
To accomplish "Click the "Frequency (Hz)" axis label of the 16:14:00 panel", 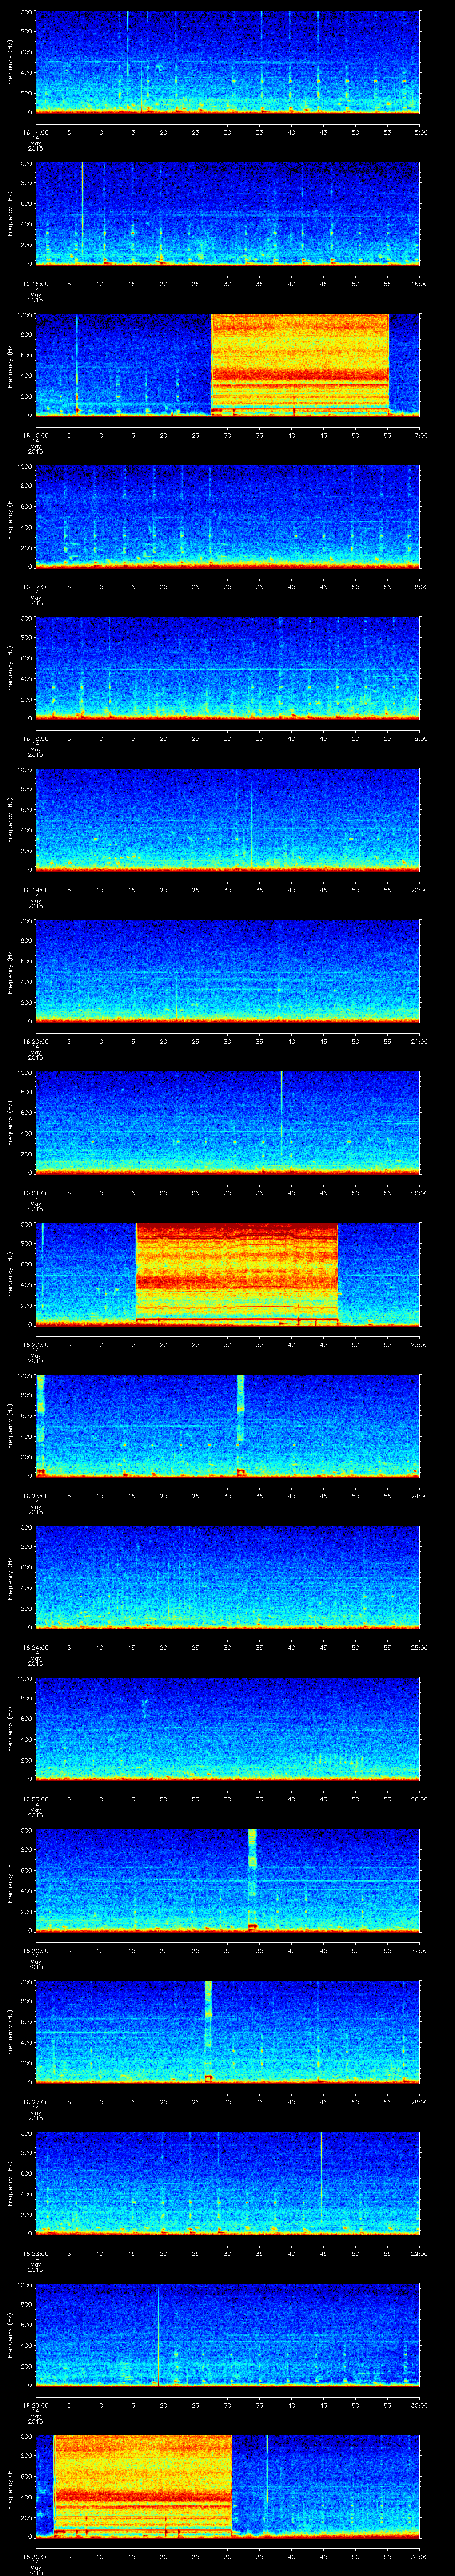I will pyautogui.click(x=10, y=62).
